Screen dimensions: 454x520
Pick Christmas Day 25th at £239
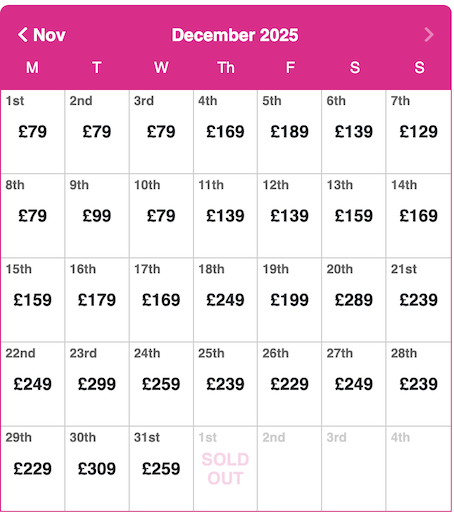point(225,384)
